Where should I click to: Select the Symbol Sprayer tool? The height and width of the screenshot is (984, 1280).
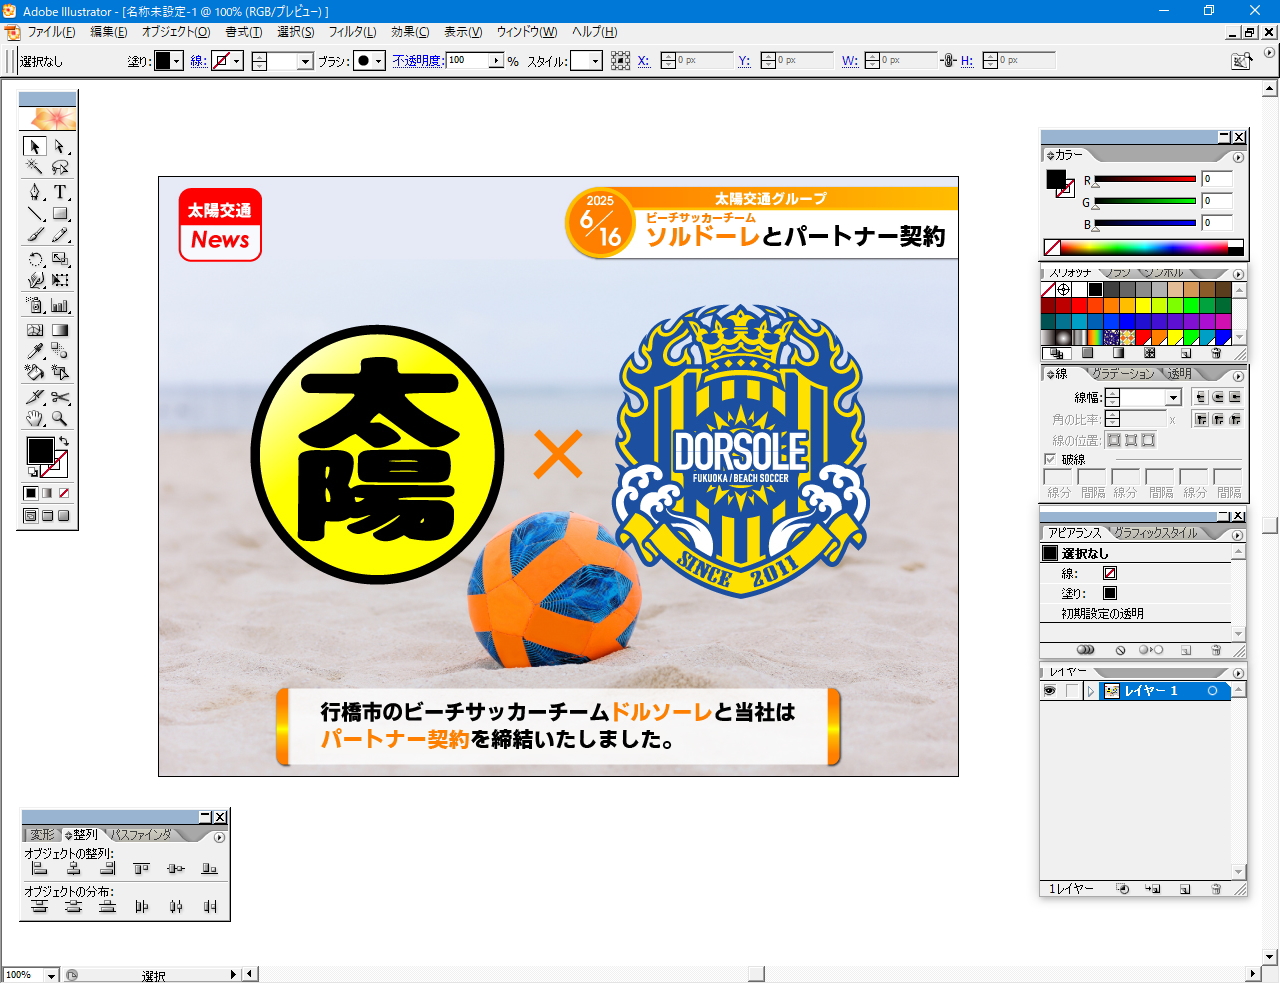(x=35, y=306)
